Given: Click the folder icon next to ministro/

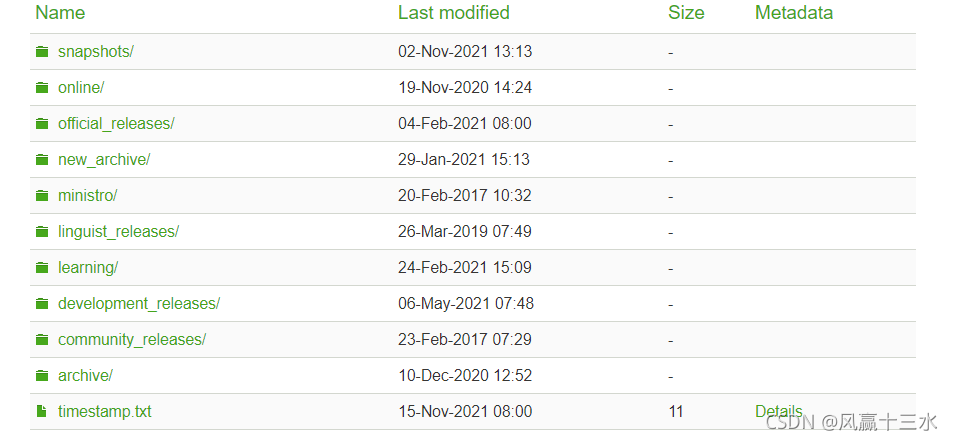Looking at the screenshot, I should click(42, 195).
